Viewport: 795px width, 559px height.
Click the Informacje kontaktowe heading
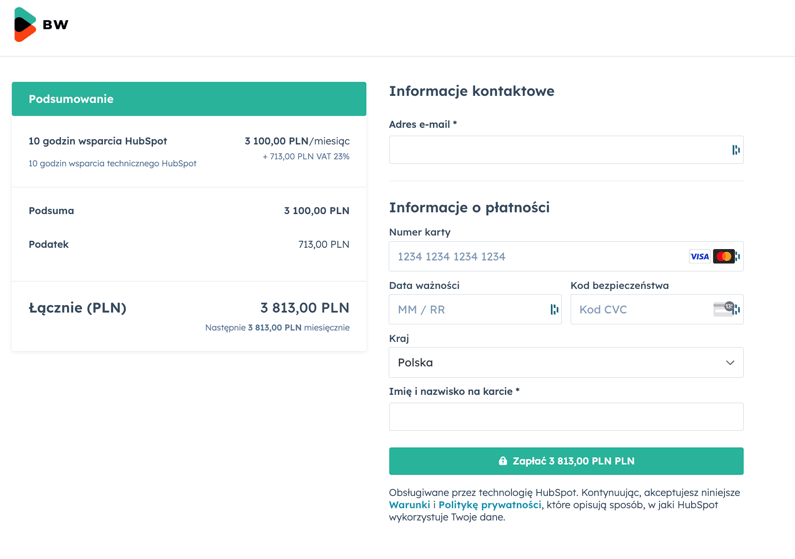472,91
